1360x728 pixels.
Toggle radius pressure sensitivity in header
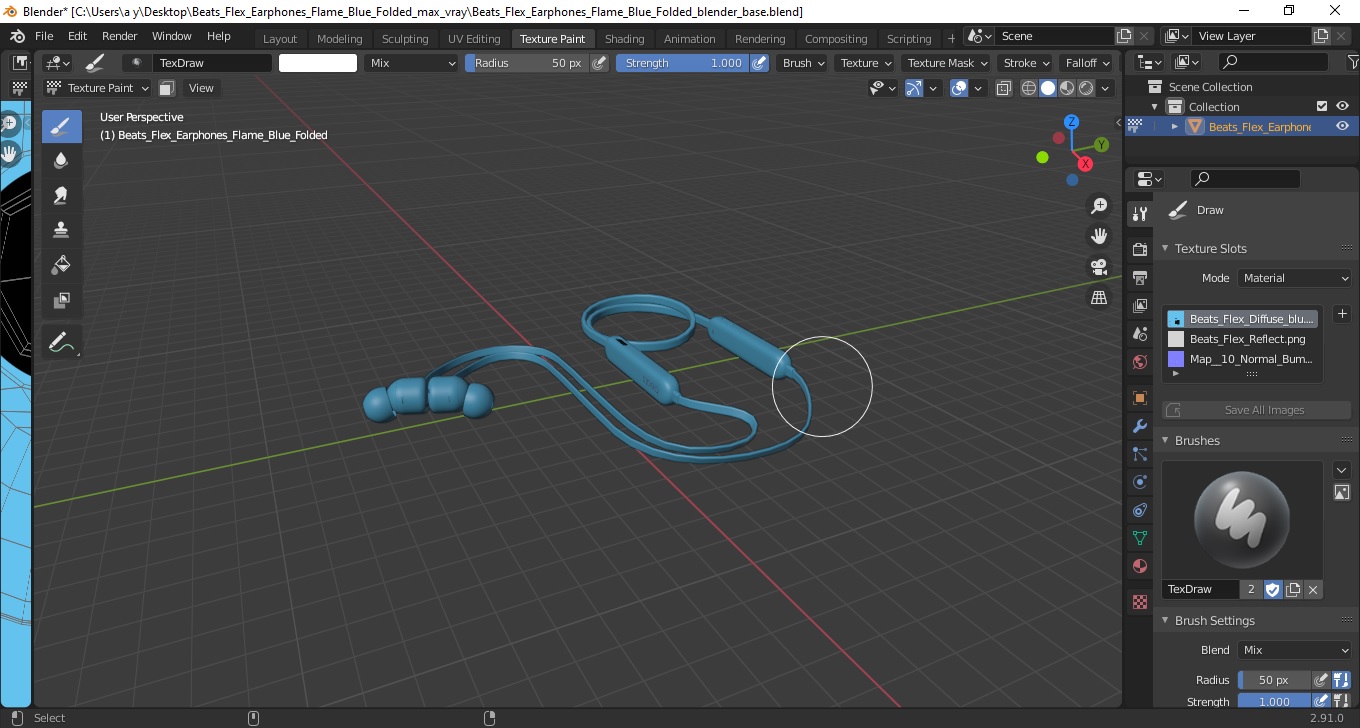599,63
